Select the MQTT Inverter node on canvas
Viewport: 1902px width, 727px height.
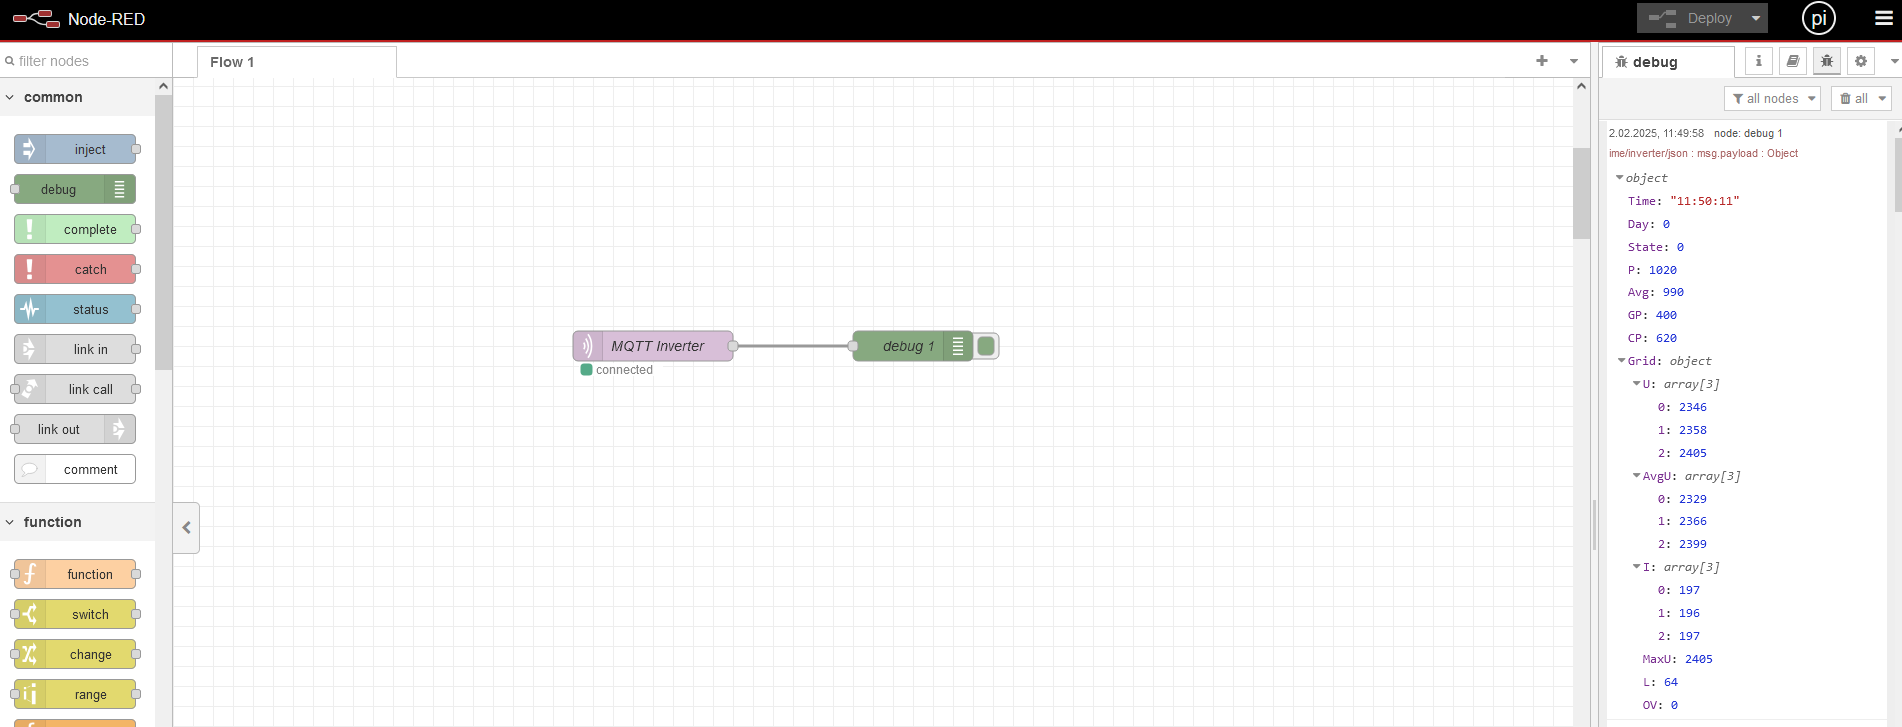653,346
